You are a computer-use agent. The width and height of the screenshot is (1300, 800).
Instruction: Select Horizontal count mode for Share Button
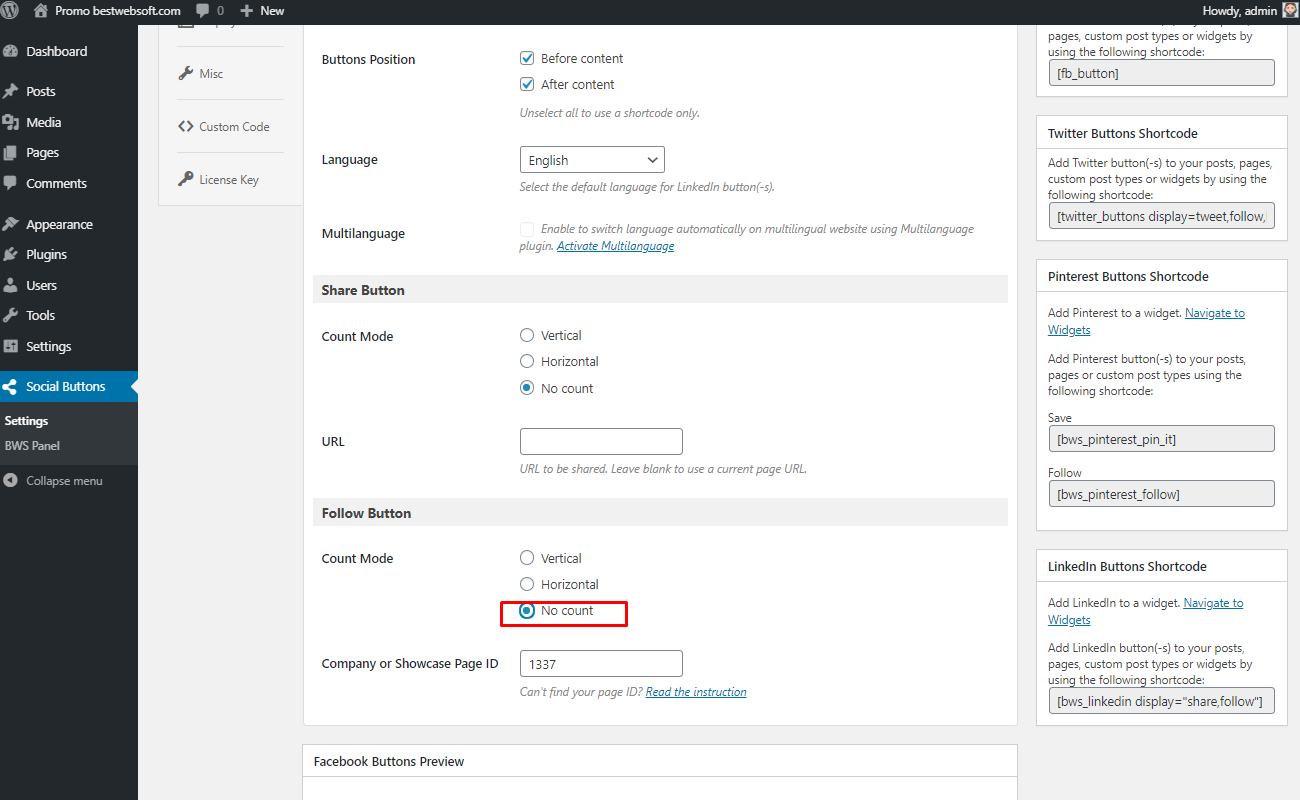click(527, 361)
